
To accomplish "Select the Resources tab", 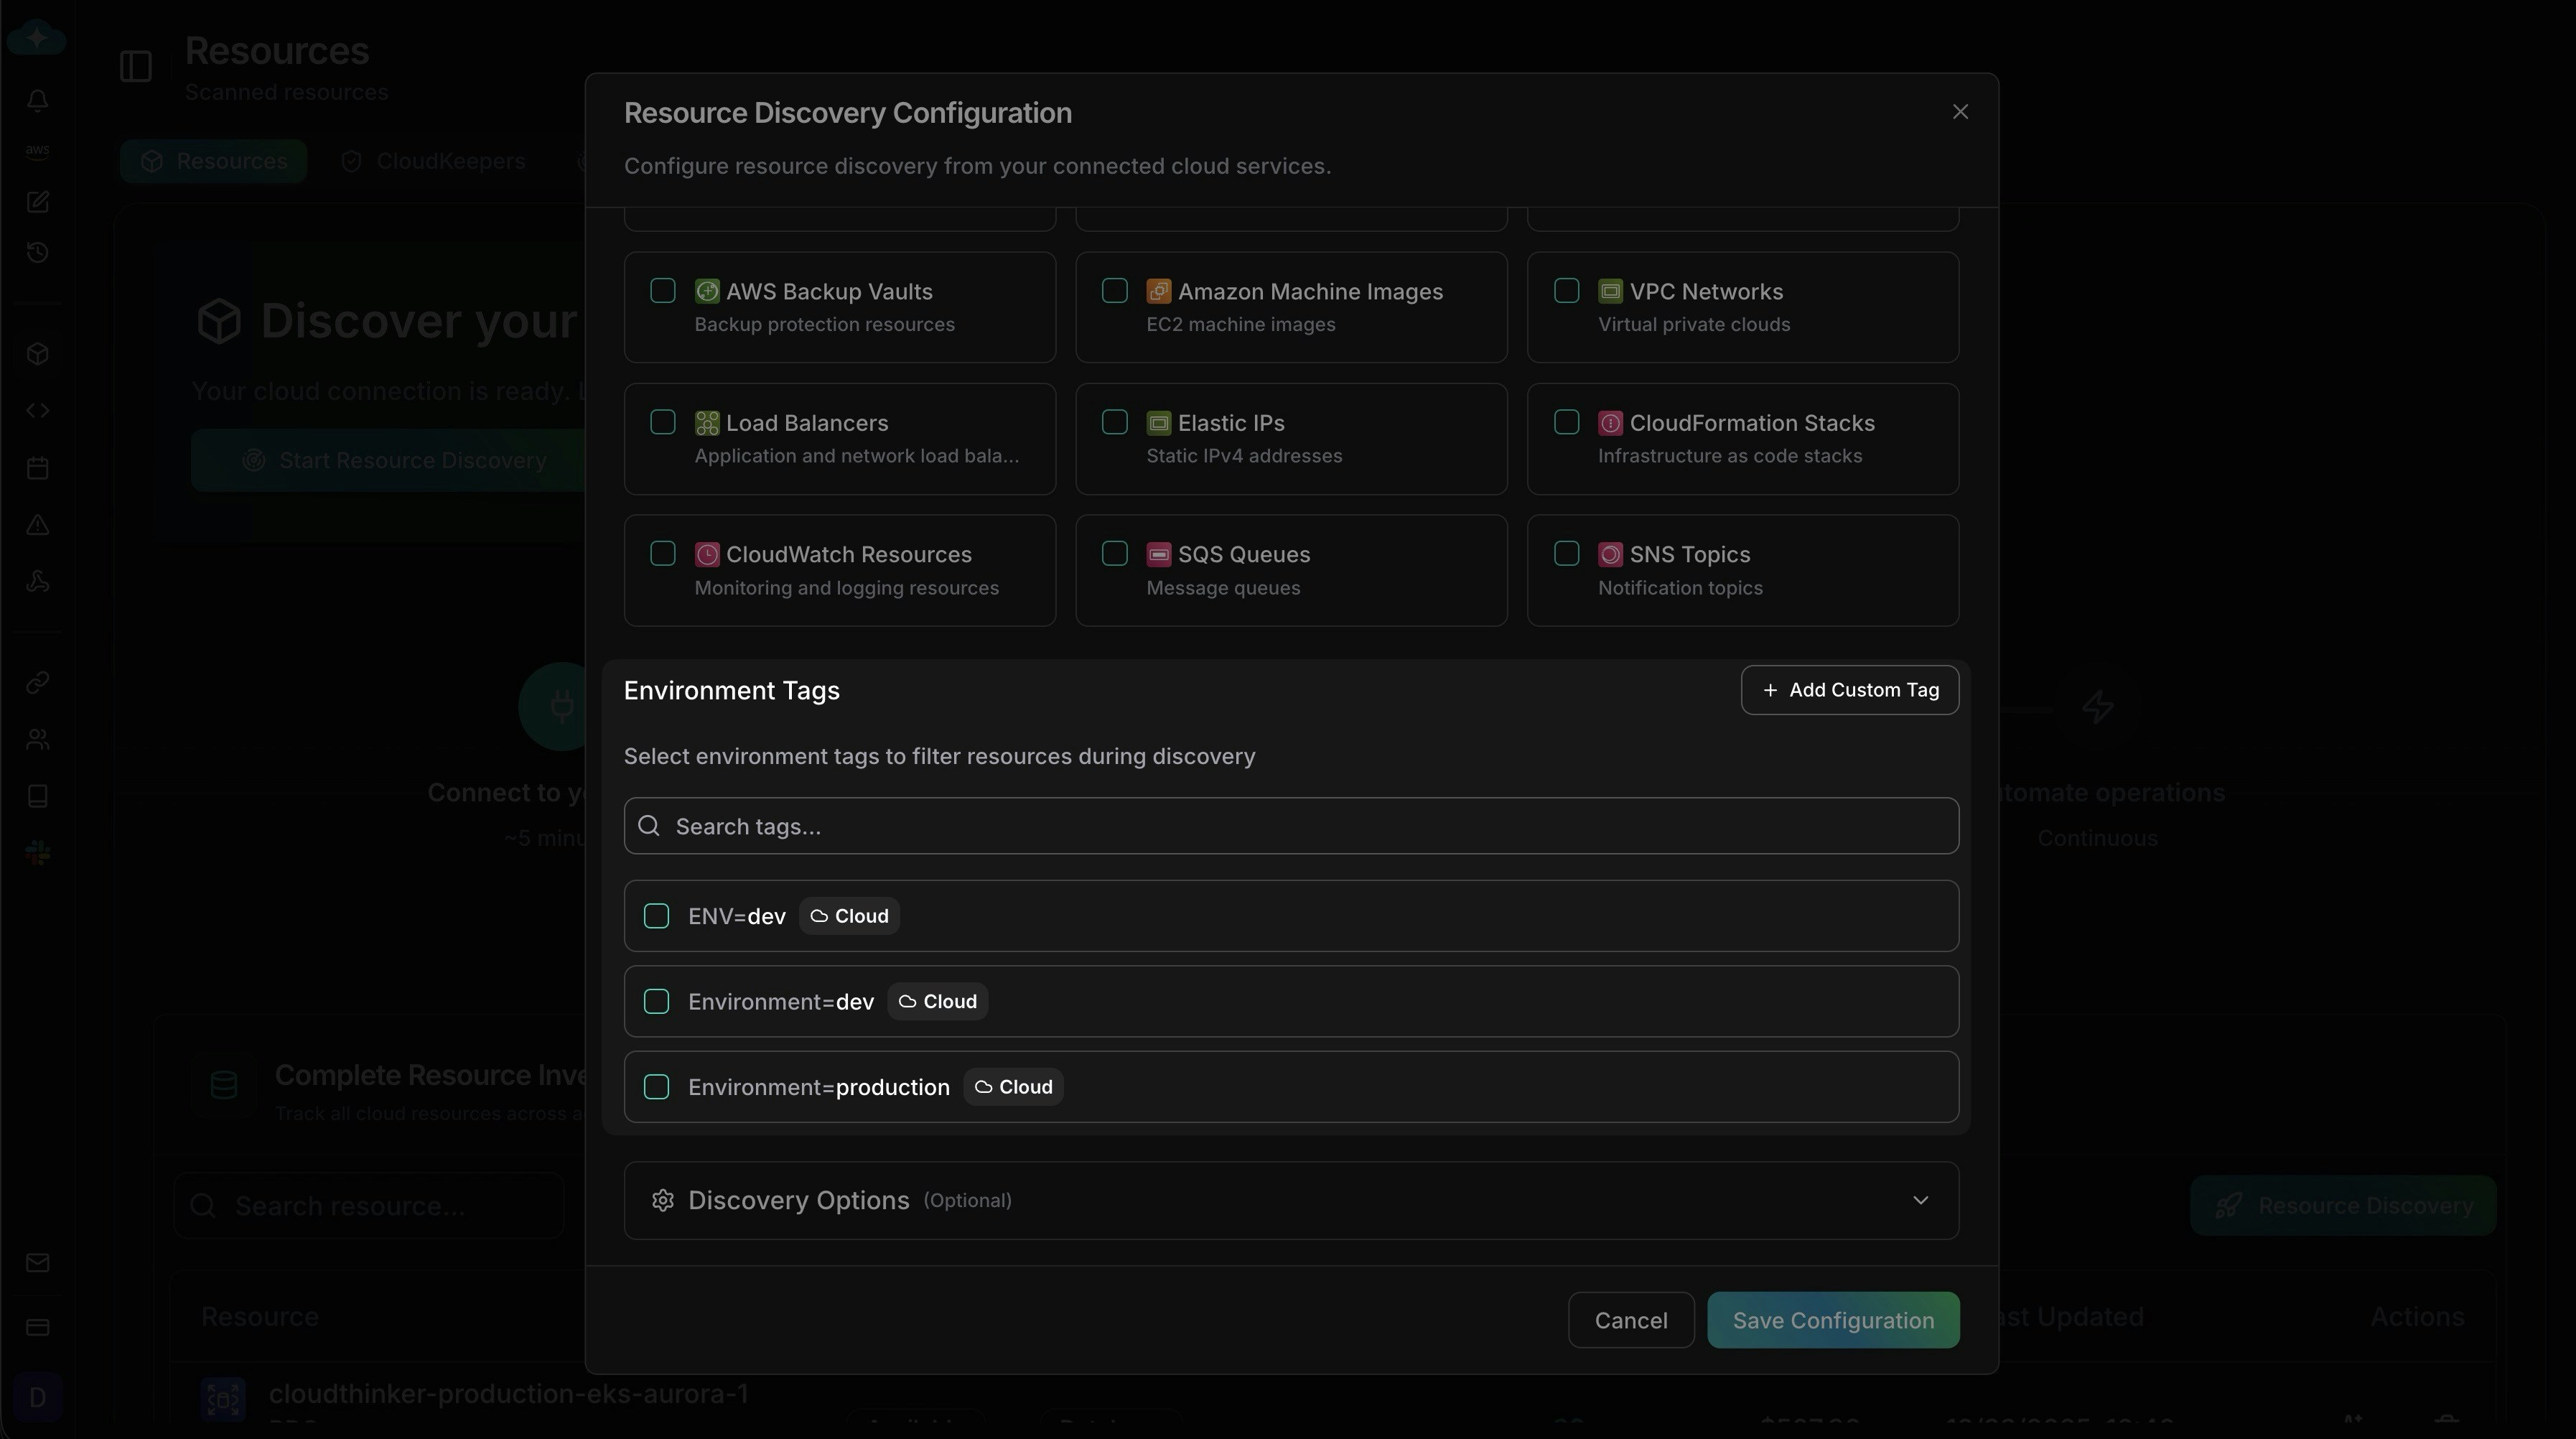I will (x=213, y=160).
